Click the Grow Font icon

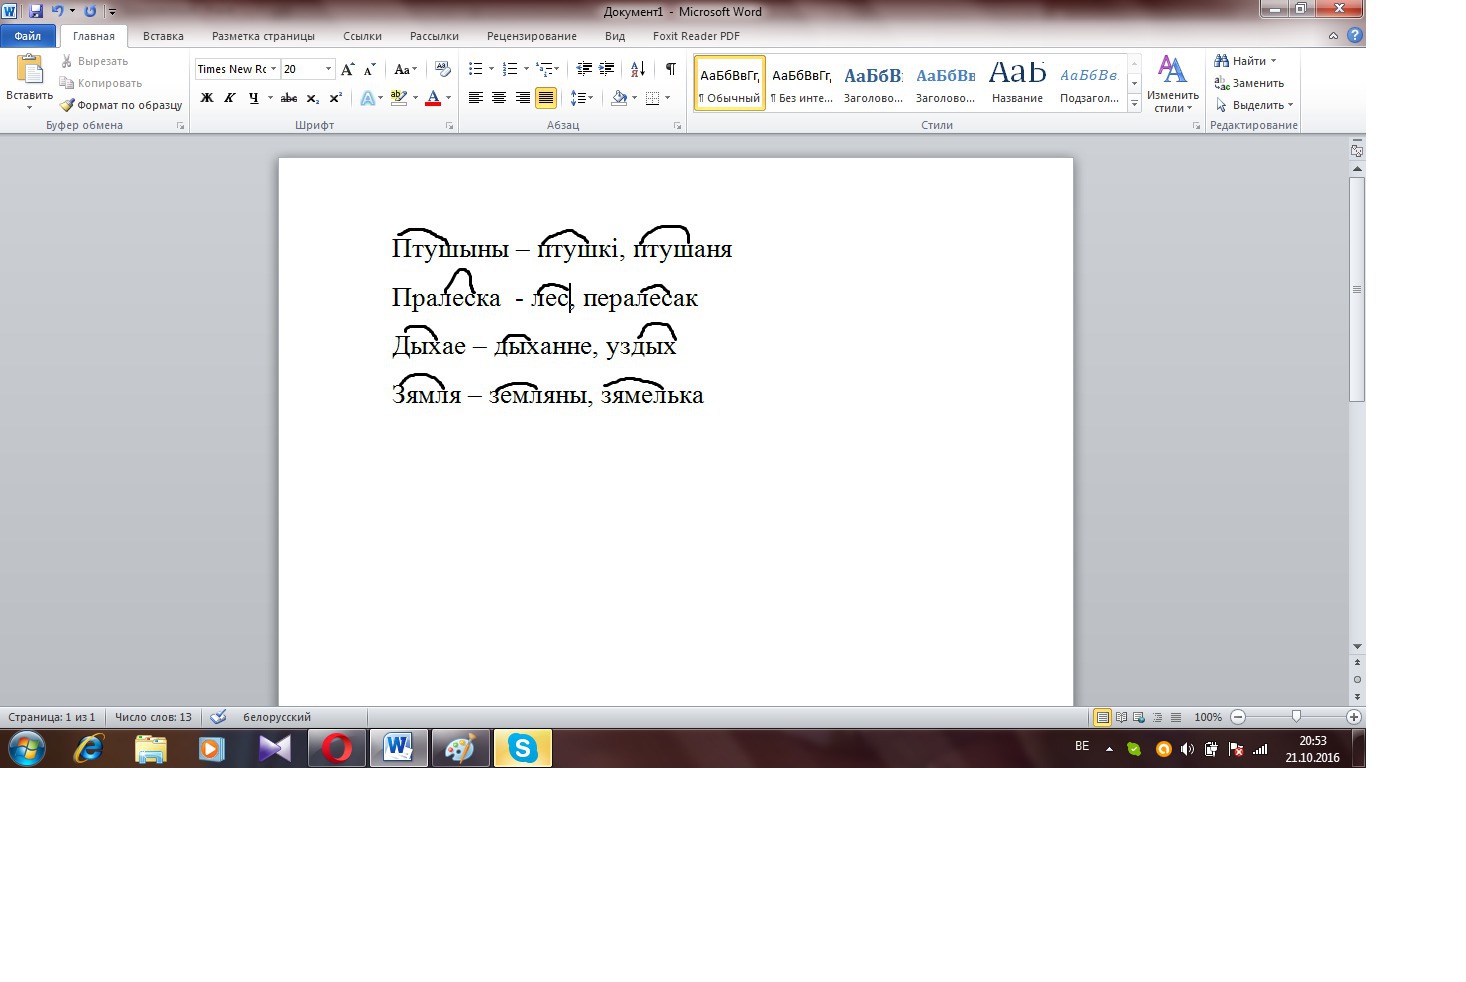(347, 69)
